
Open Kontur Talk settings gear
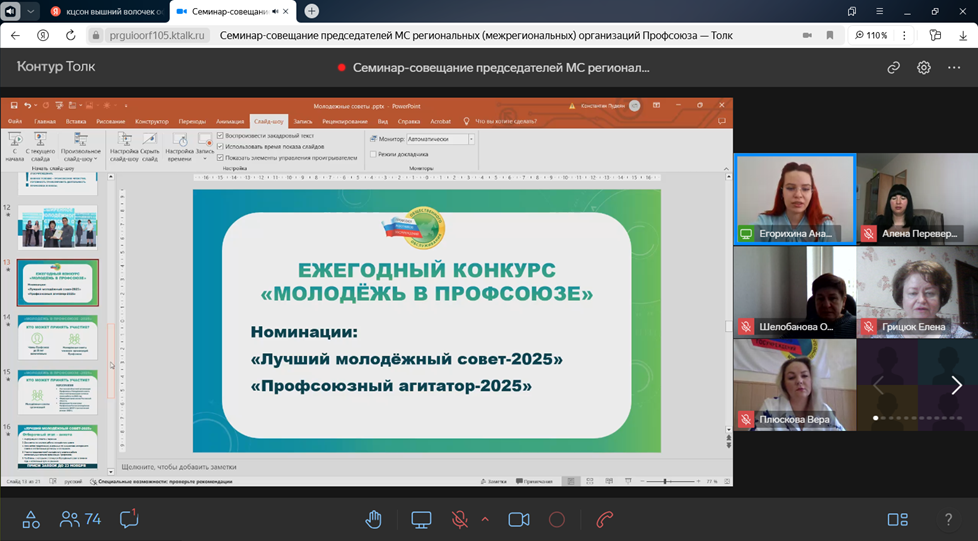point(924,67)
